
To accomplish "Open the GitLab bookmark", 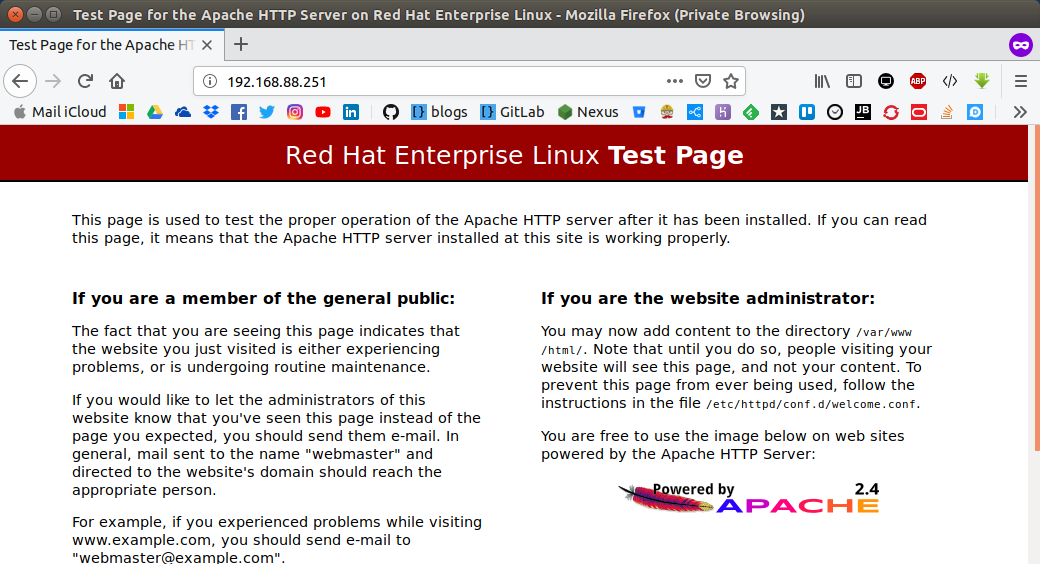I will (x=512, y=112).
